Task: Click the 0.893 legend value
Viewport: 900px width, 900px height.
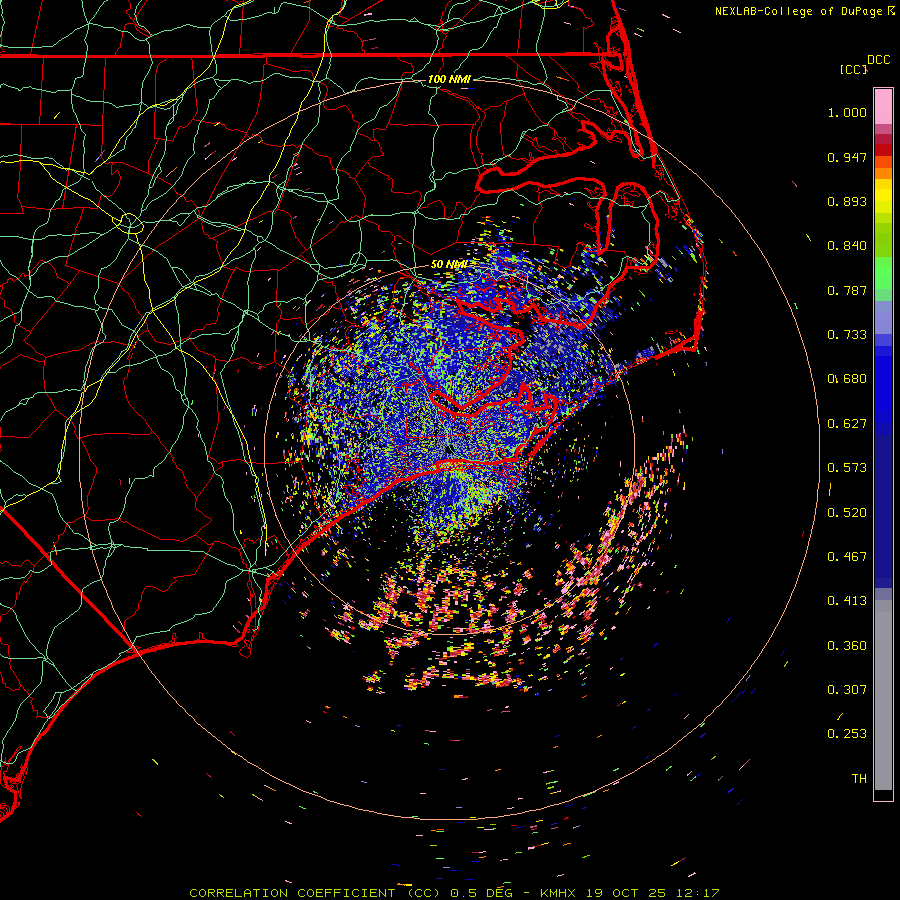Action: (847, 201)
